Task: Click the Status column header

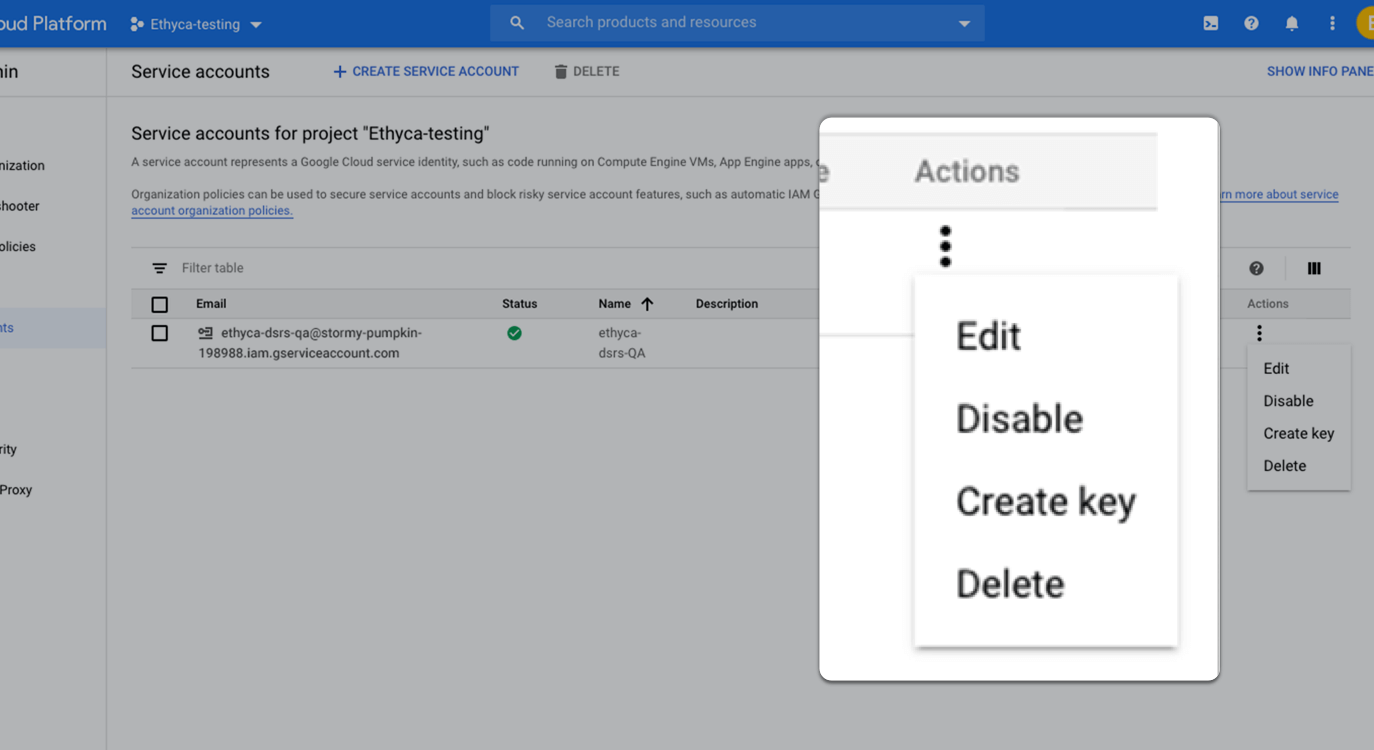Action: (519, 304)
